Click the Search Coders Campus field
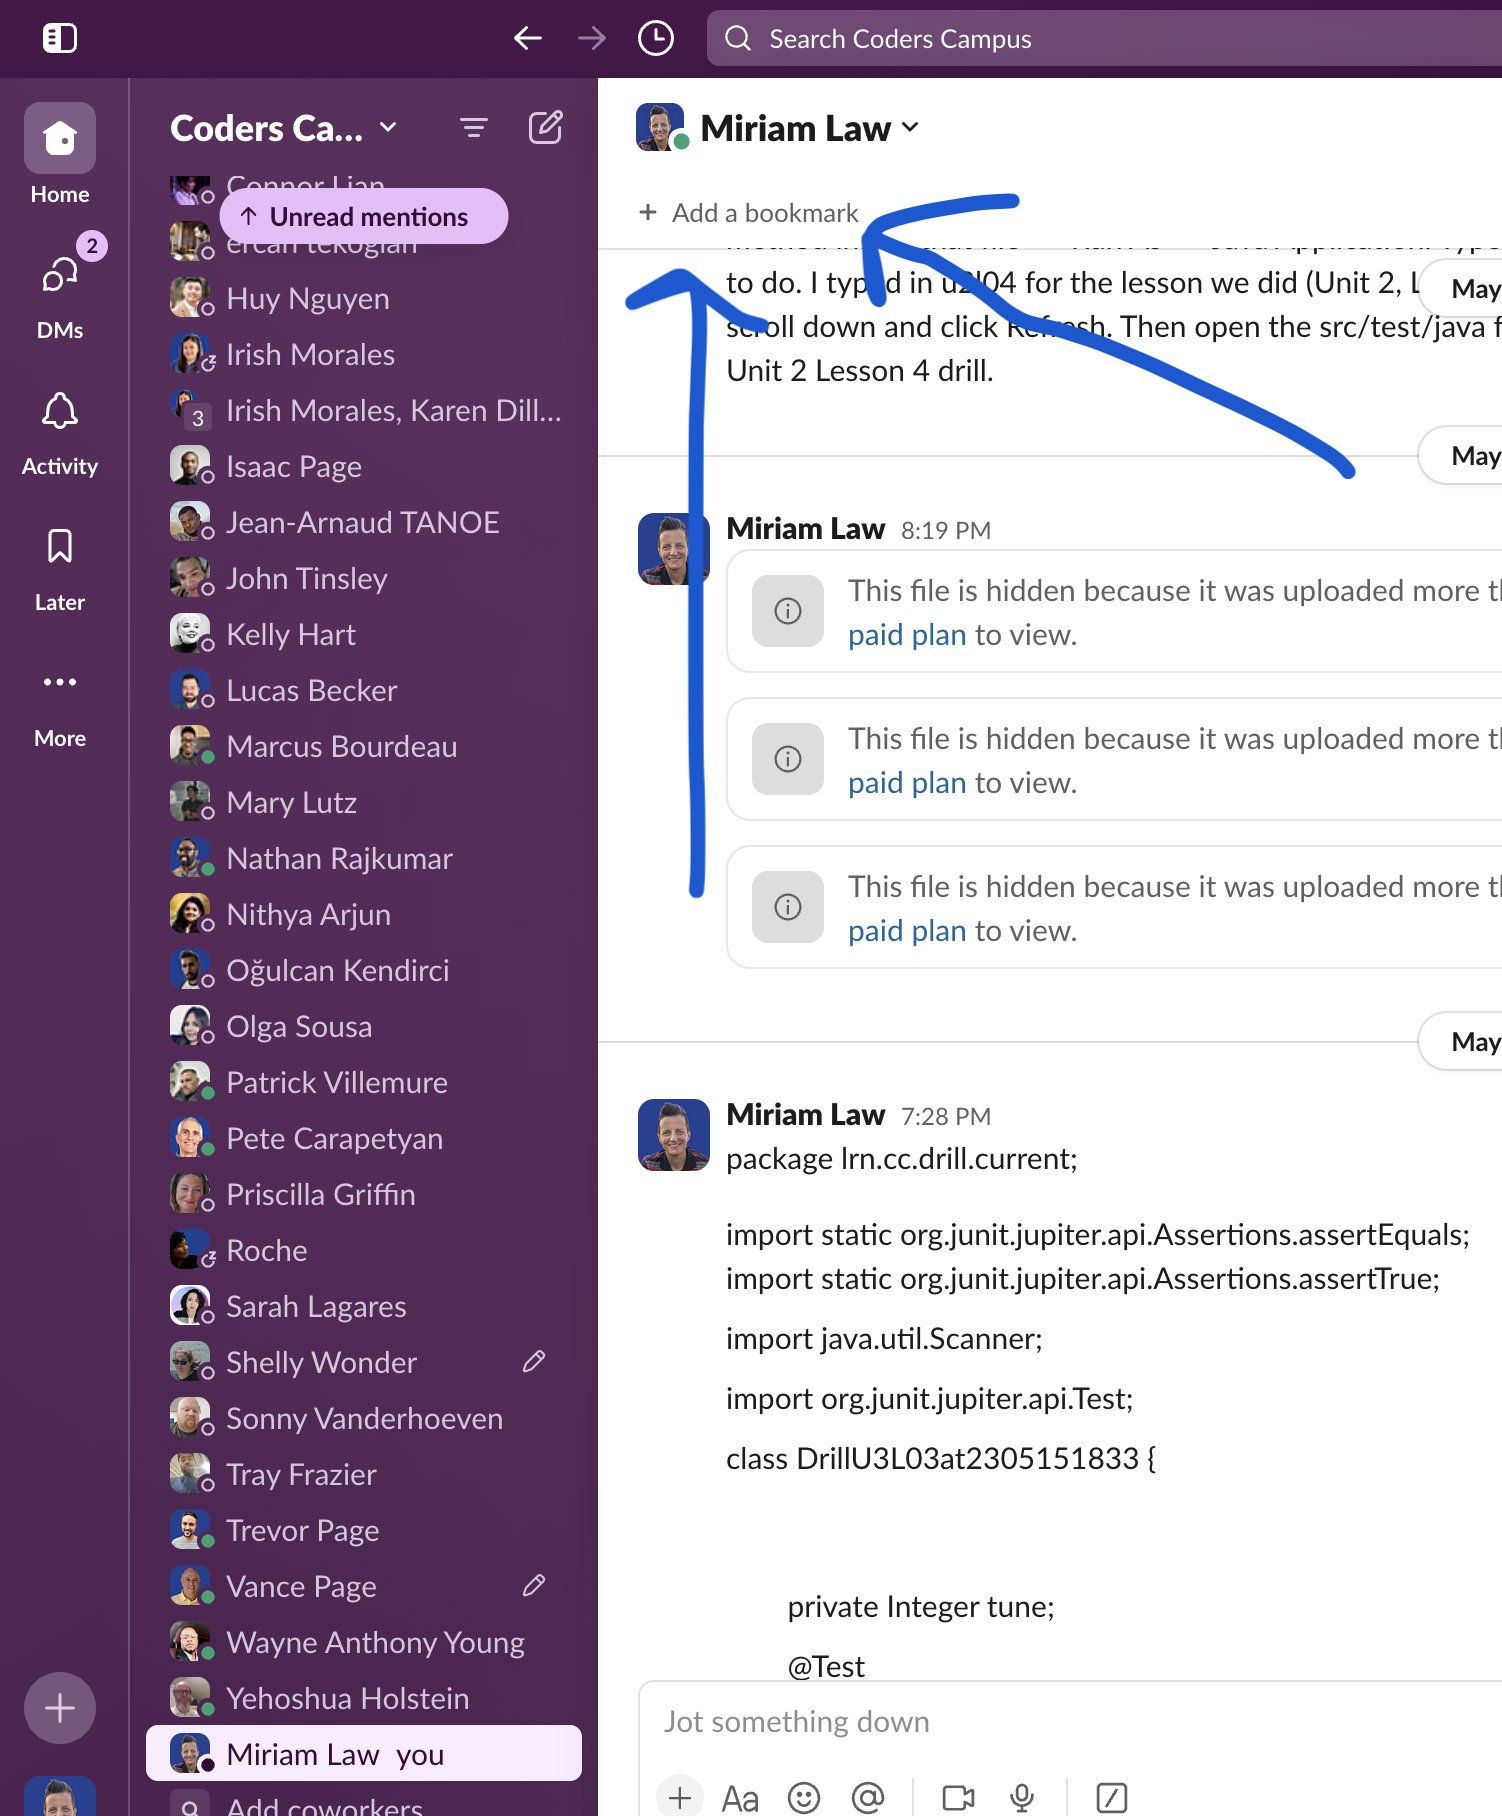This screenshot has width=1502, height=1816. [1104, 38]
